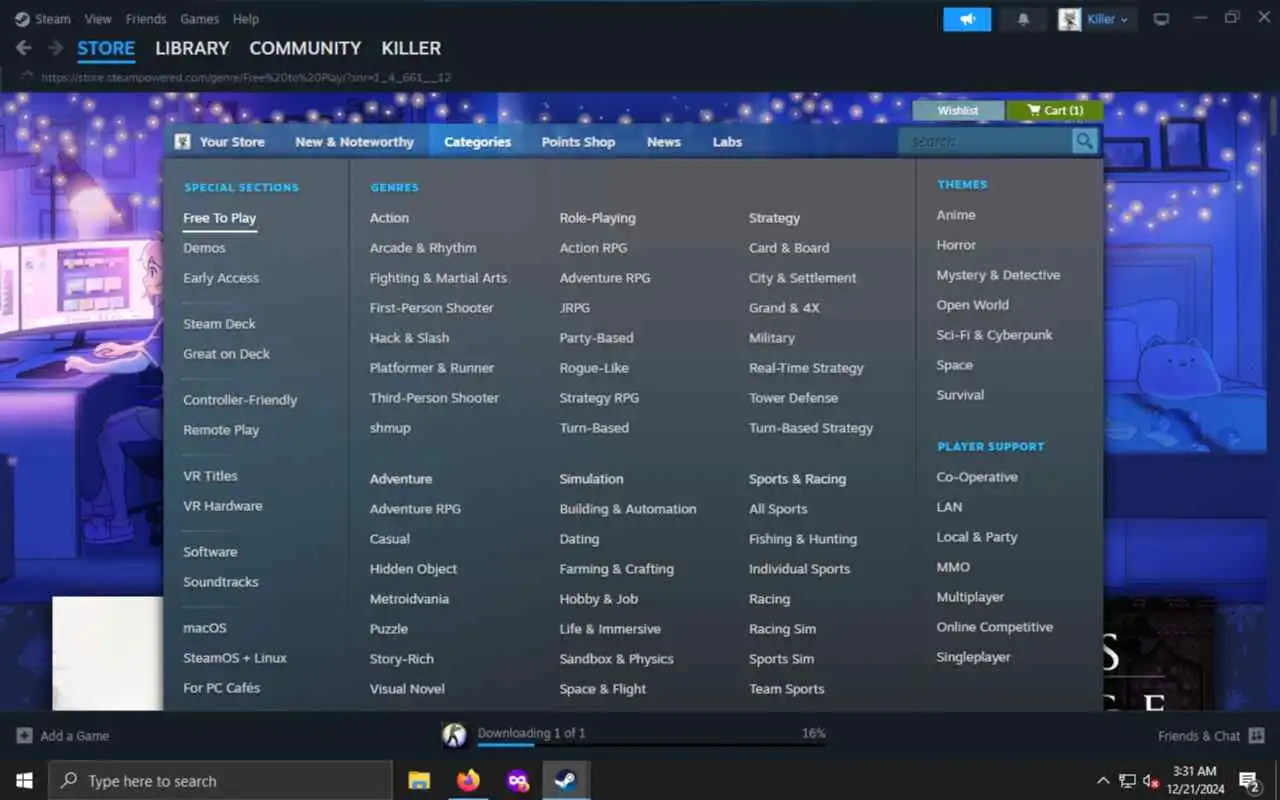Select Co-Operative player support

[977, 477]
